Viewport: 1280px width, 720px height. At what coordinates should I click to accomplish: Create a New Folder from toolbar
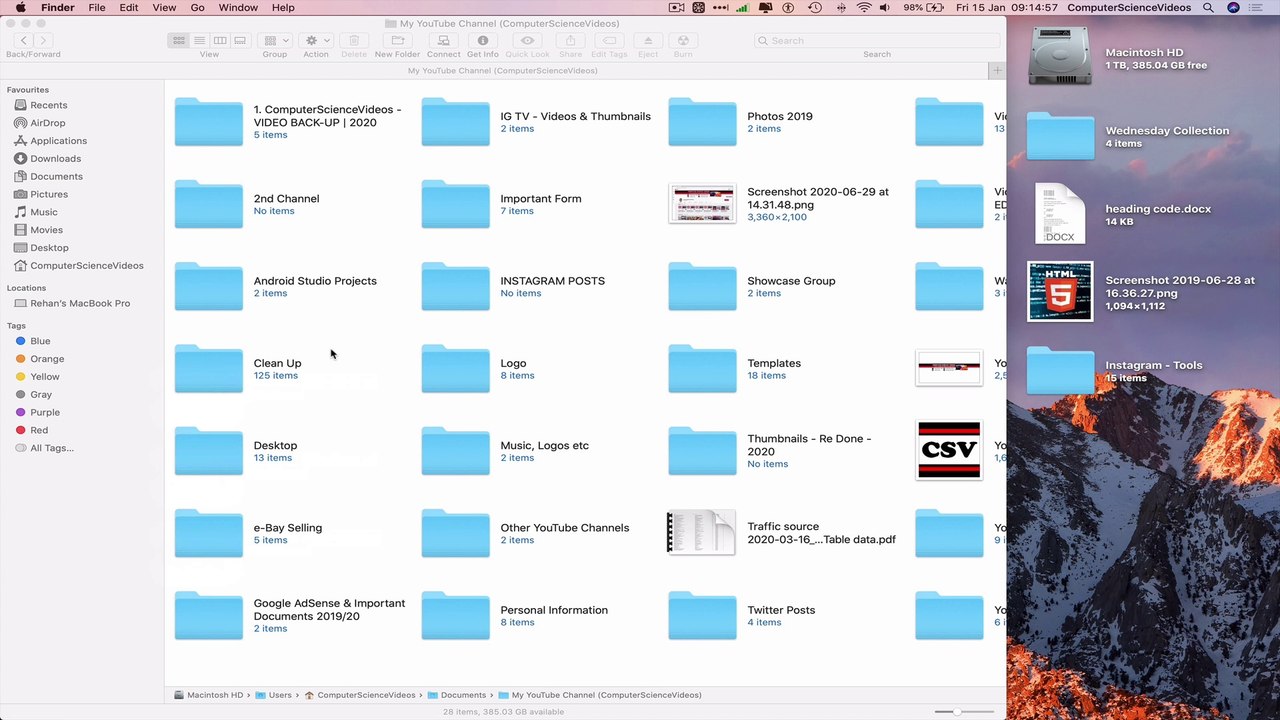pyautogui.click(x=398, y=40)
